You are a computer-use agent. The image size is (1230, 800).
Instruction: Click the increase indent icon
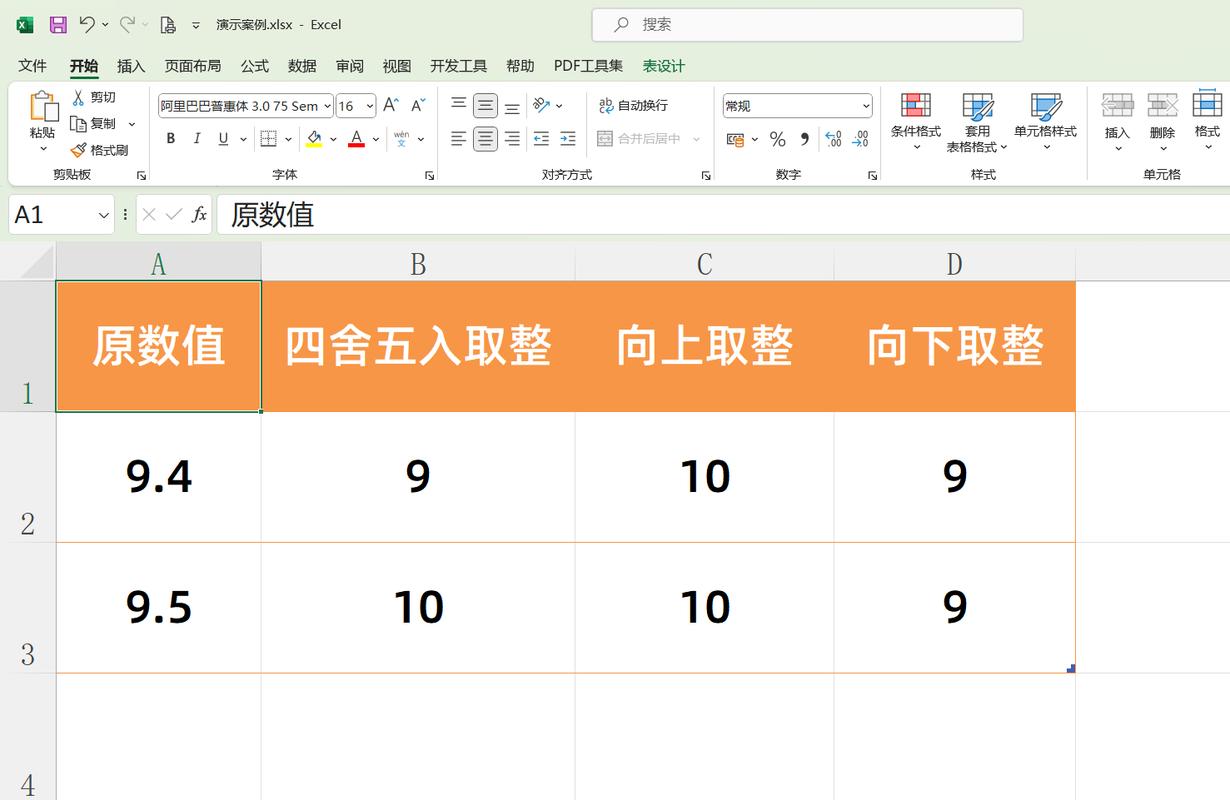(568, 139)
